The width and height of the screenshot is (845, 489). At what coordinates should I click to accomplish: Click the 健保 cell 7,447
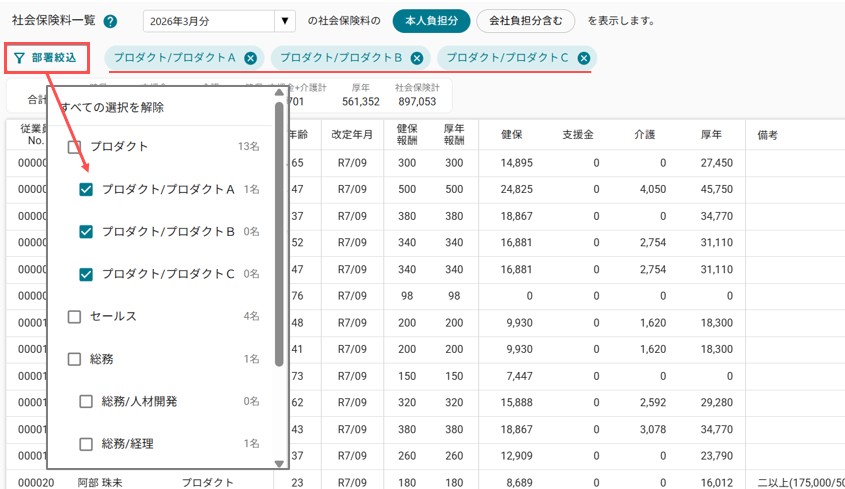[x=520, y=376]
